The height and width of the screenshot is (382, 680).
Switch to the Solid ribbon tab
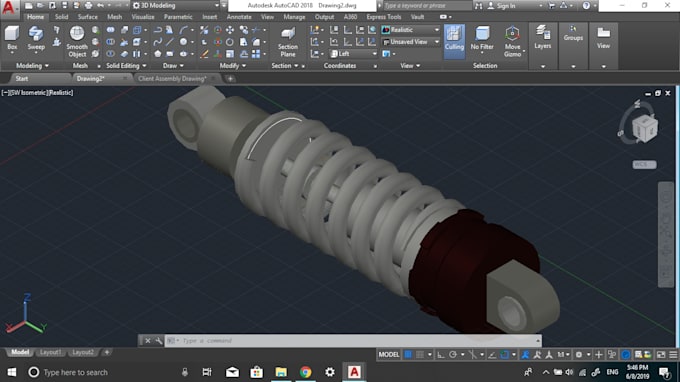click(61, 17)
